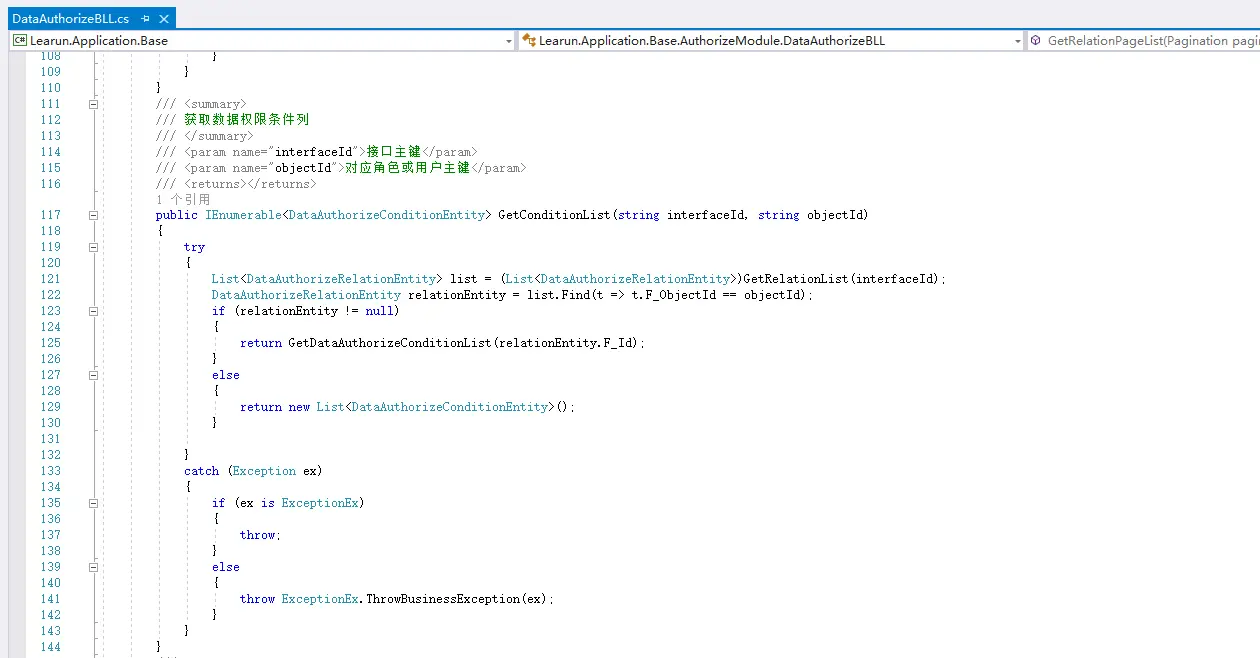Click the 'public' keyword on line 117
The height and width of the screenshot is (658, 1260).
coord(177,215)
